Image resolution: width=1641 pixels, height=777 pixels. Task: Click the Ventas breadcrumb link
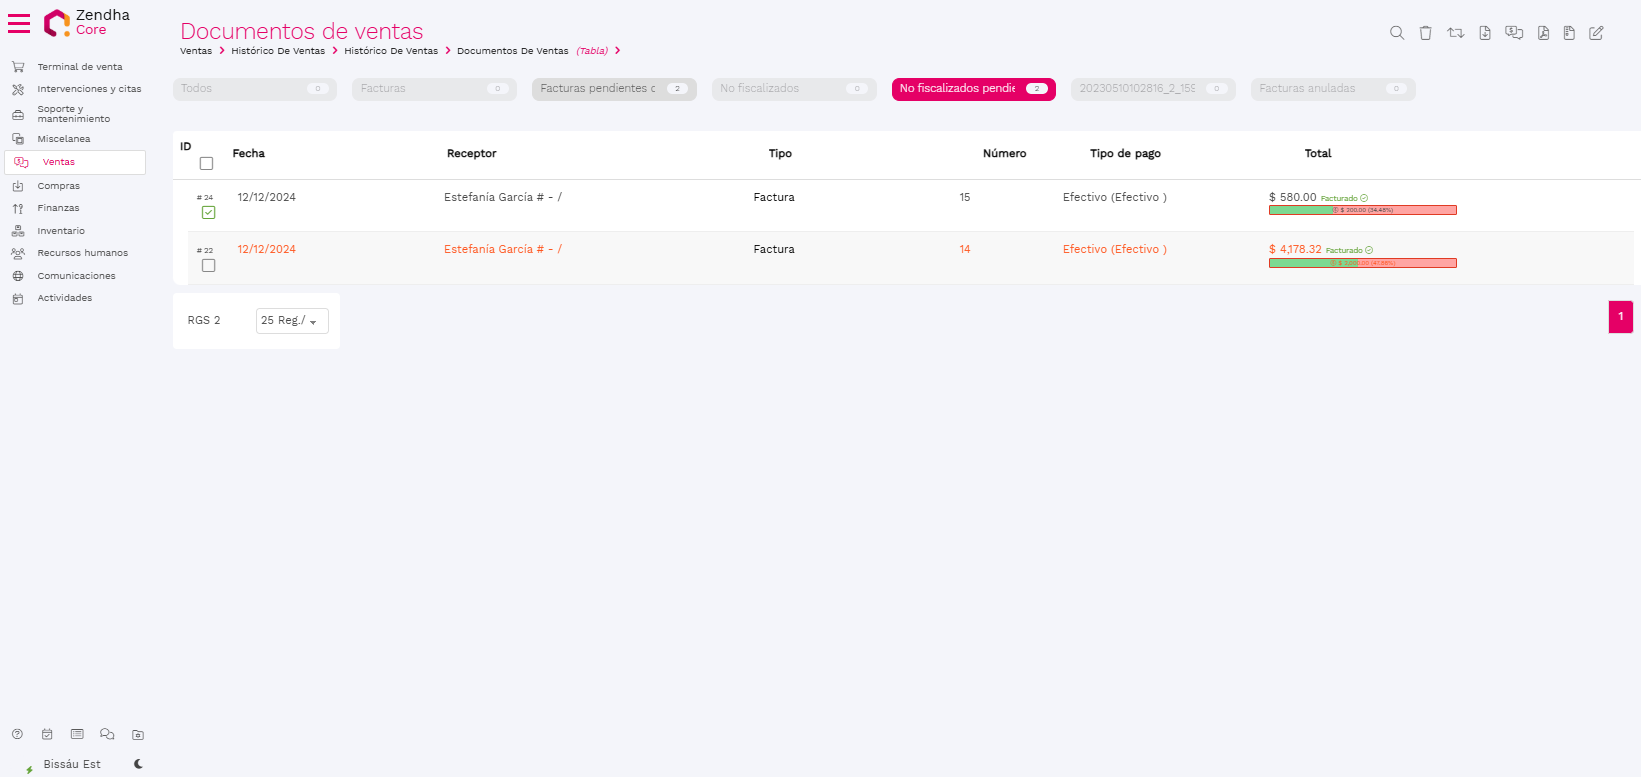pyautogui.click(x=196, y=51)
